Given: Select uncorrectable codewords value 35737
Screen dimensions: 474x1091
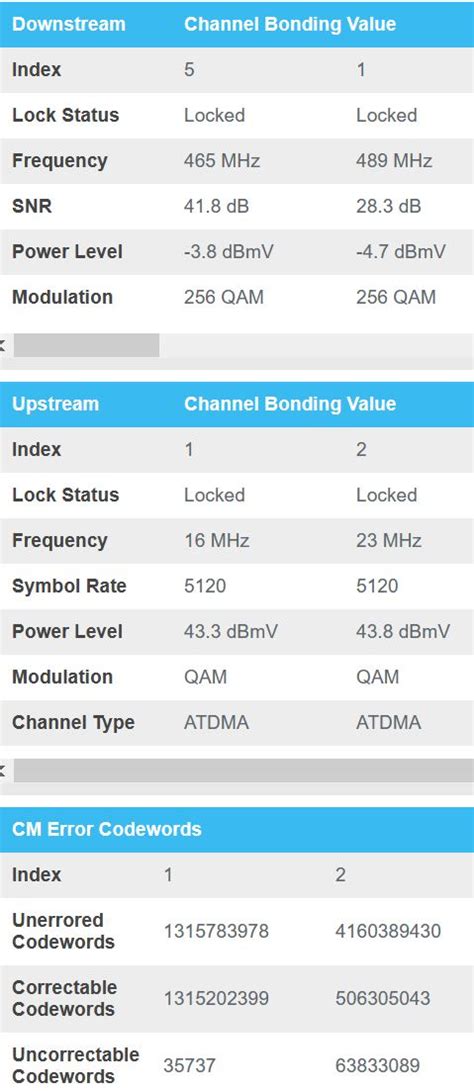Looking at the screenshot, I should pyautogui.click(x=189, y=1066).
